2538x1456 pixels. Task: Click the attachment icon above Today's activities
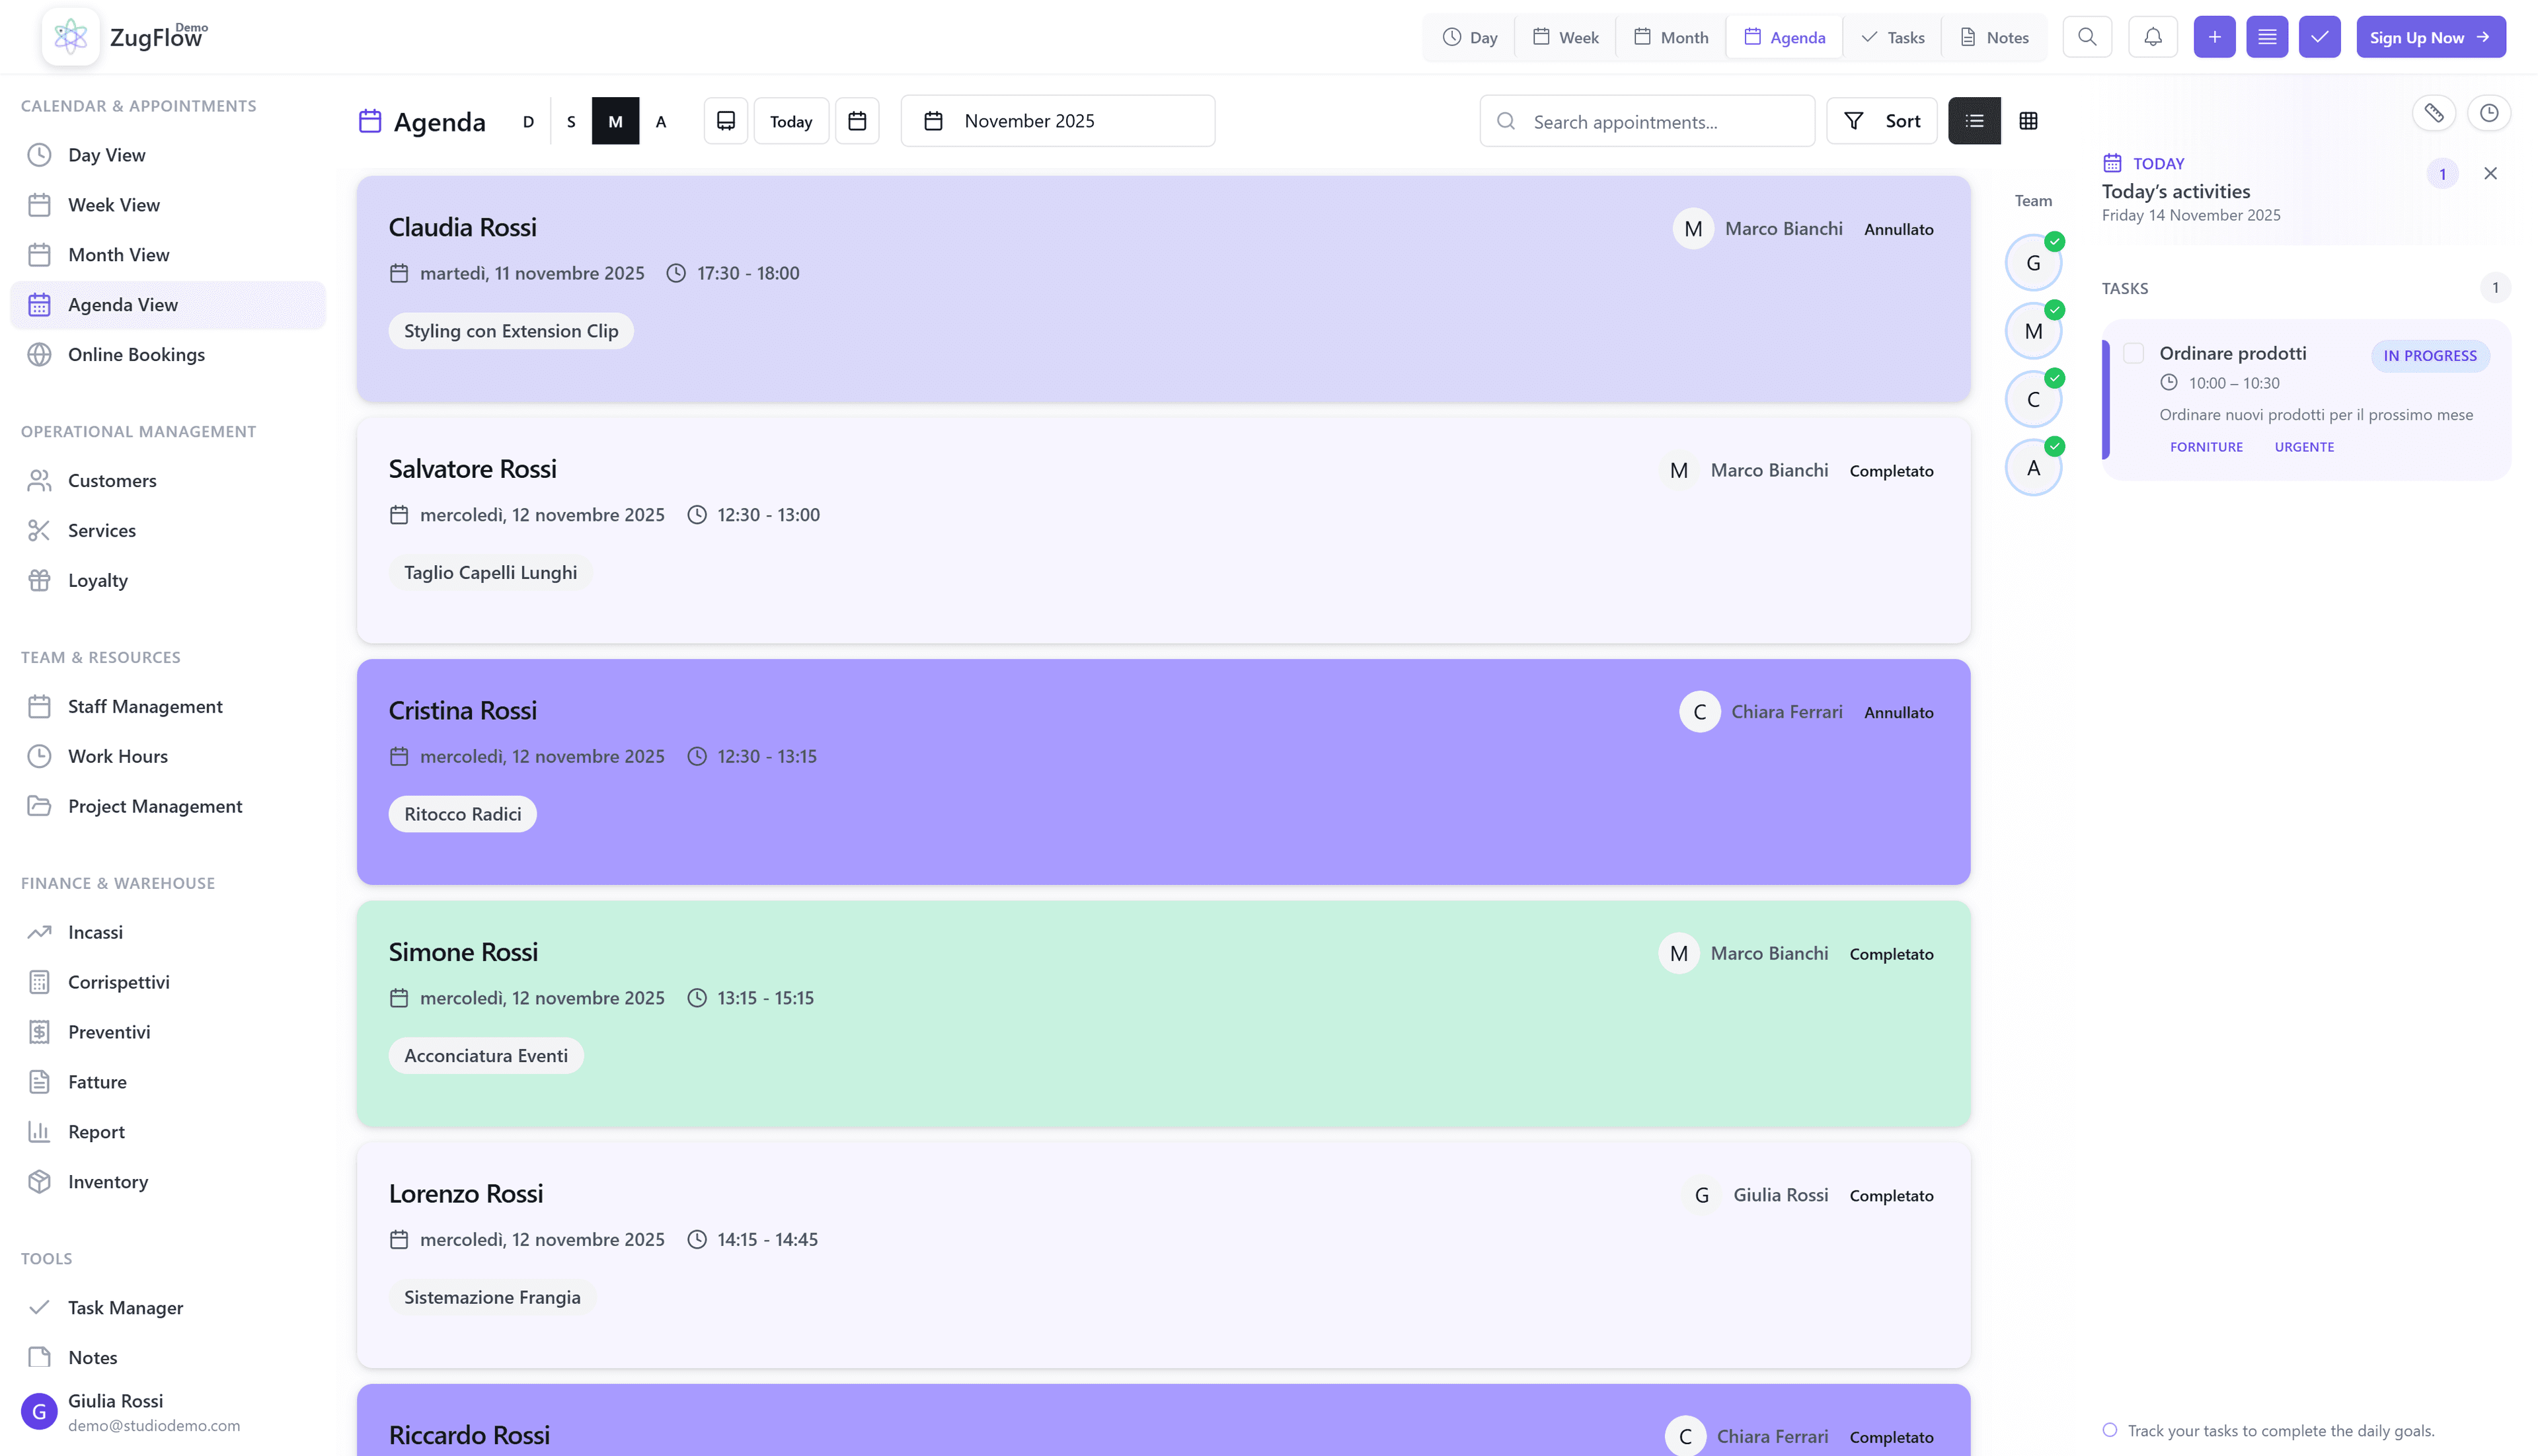pyautogui.click(x=2435, y=113)
